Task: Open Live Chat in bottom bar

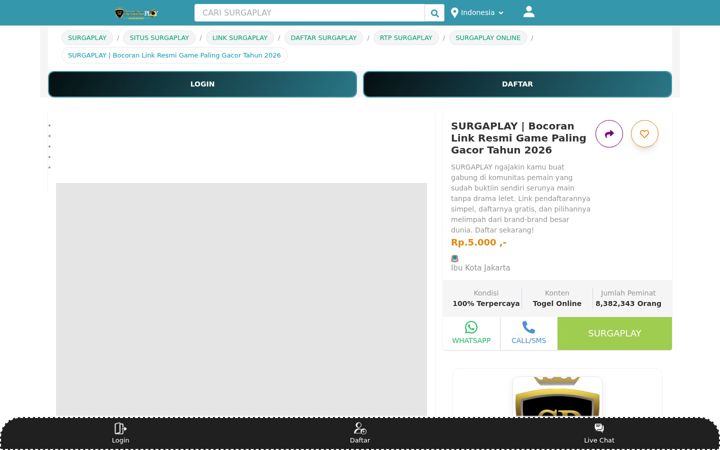Action: (599, 433)
